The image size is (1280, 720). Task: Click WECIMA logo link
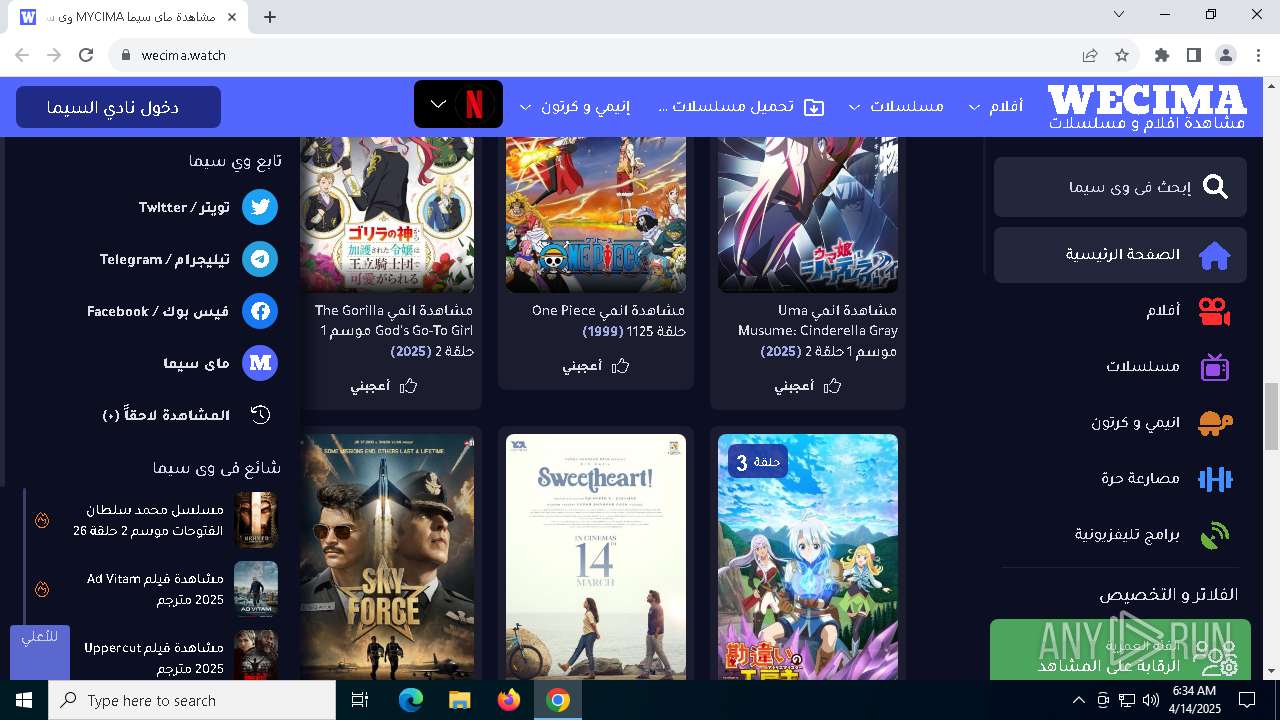tap(1147, 107)
